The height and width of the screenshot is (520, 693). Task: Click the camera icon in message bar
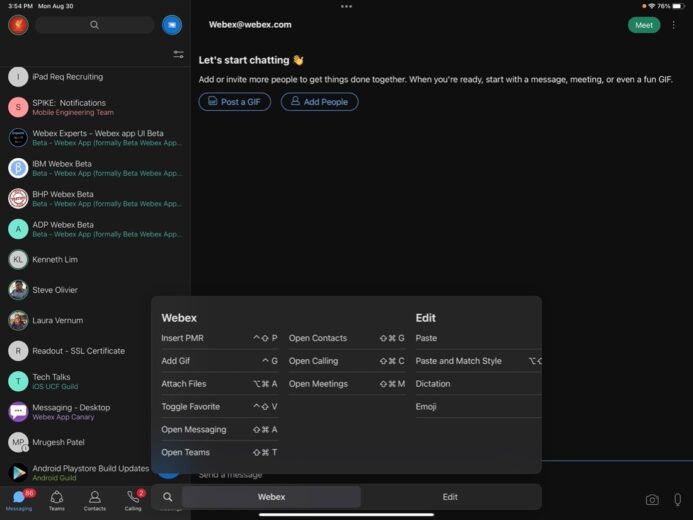tap(652, 499)
